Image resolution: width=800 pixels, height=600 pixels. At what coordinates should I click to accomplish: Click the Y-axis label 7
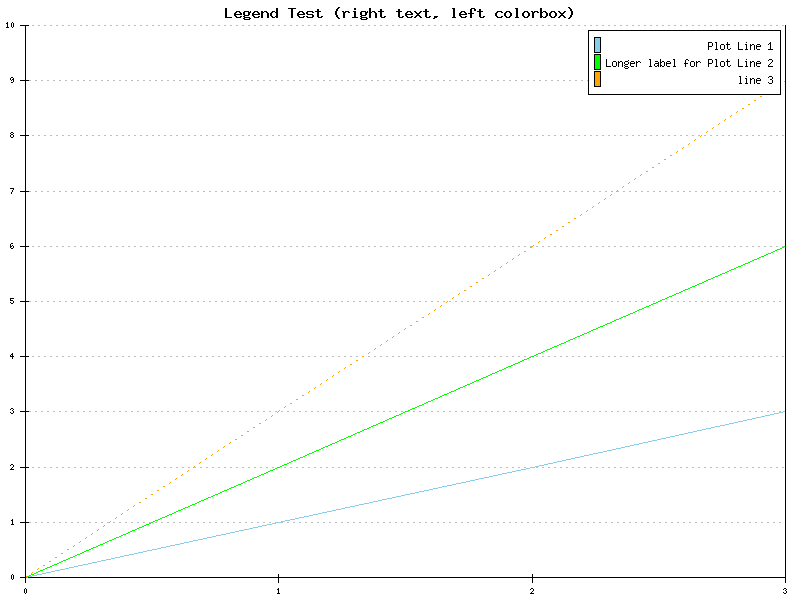12,191
